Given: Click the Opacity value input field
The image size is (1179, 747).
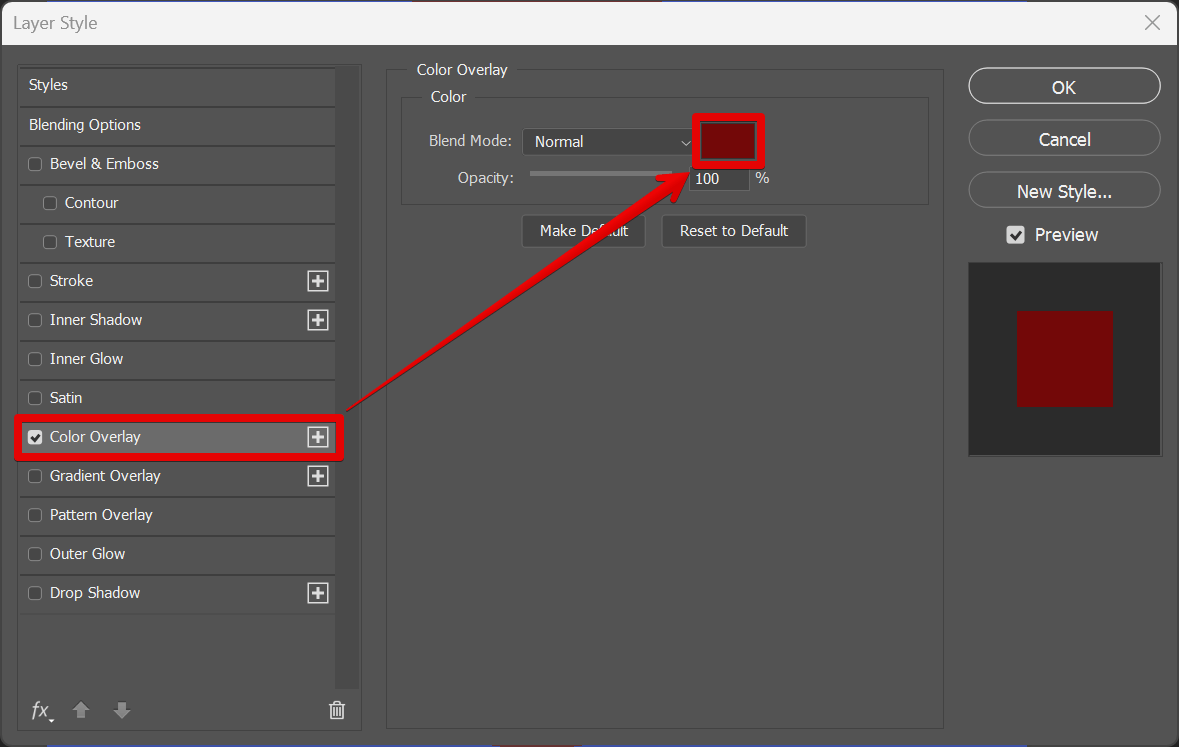Looking at the screenshot, I should [x=718, y=178].
